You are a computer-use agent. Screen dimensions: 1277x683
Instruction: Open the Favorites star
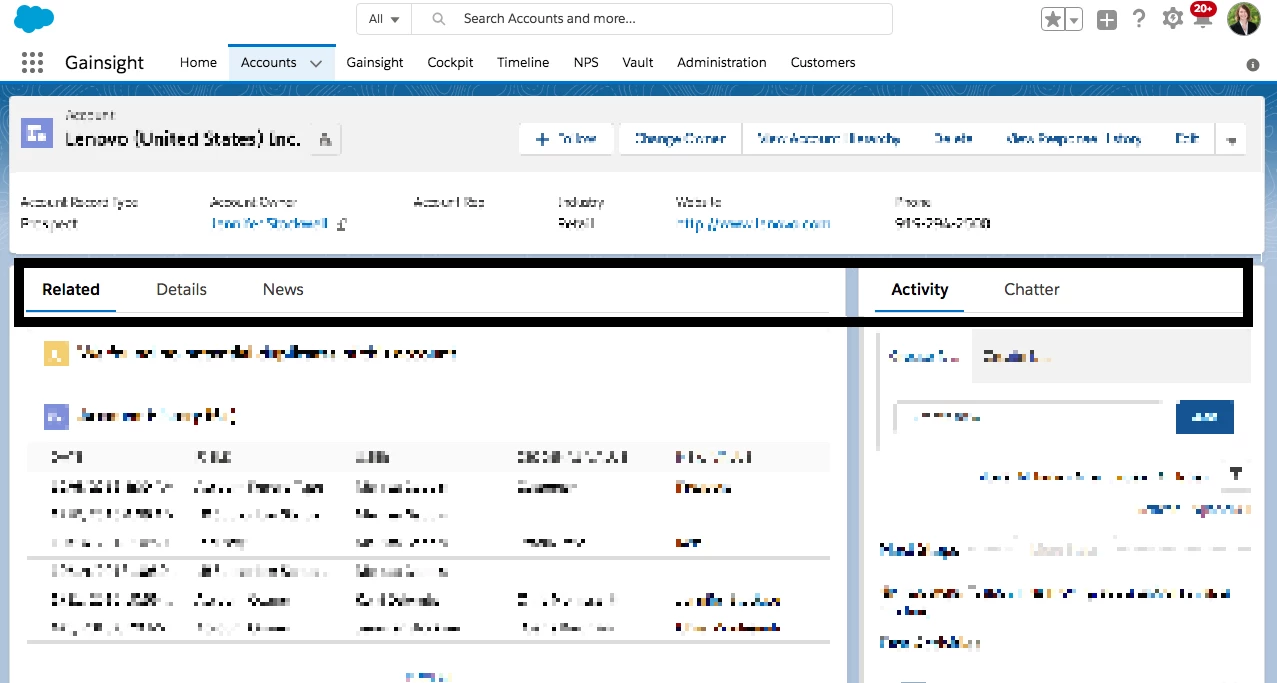(x=1053, y=19)
